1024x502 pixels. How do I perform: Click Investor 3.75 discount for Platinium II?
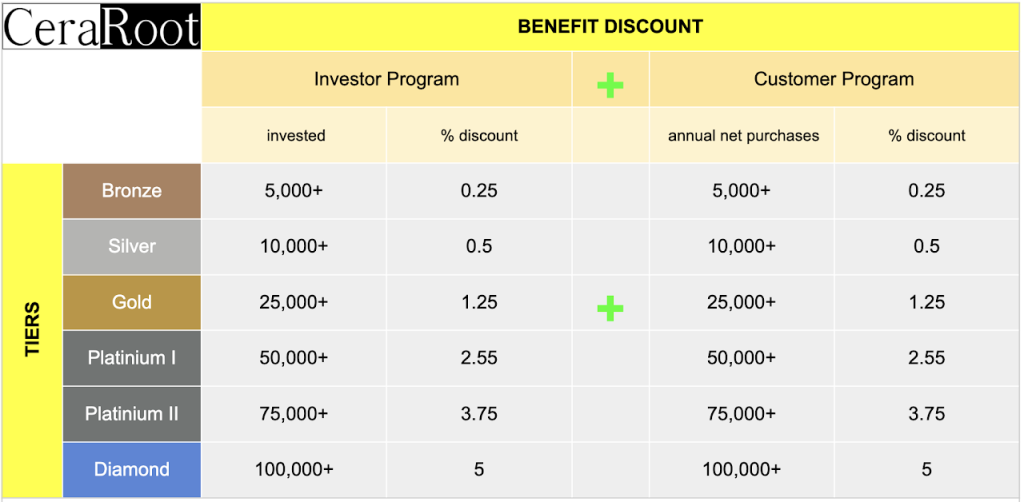tap(479, 414)
